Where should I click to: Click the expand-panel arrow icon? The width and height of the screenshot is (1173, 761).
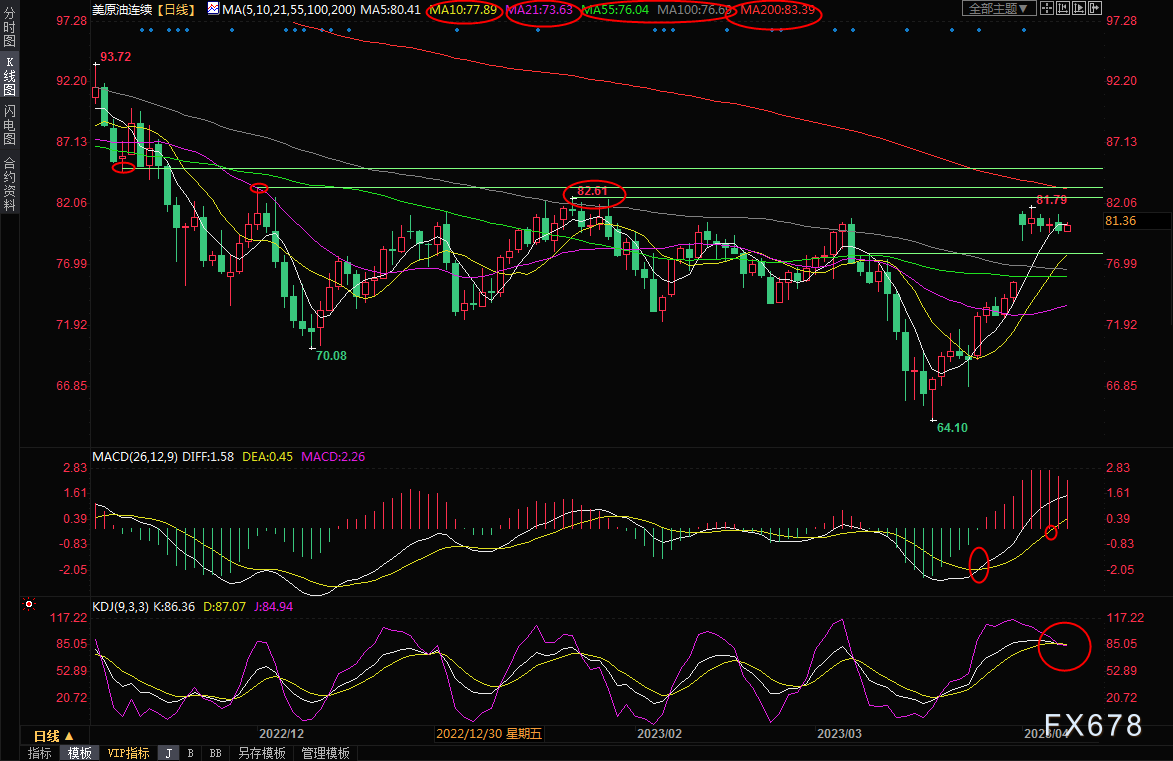[x=1094, y=8]
